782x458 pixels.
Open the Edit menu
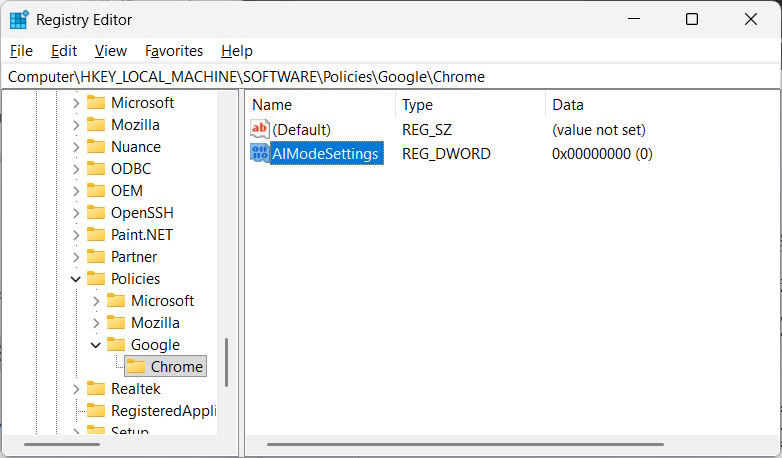[x=64, y=51]
